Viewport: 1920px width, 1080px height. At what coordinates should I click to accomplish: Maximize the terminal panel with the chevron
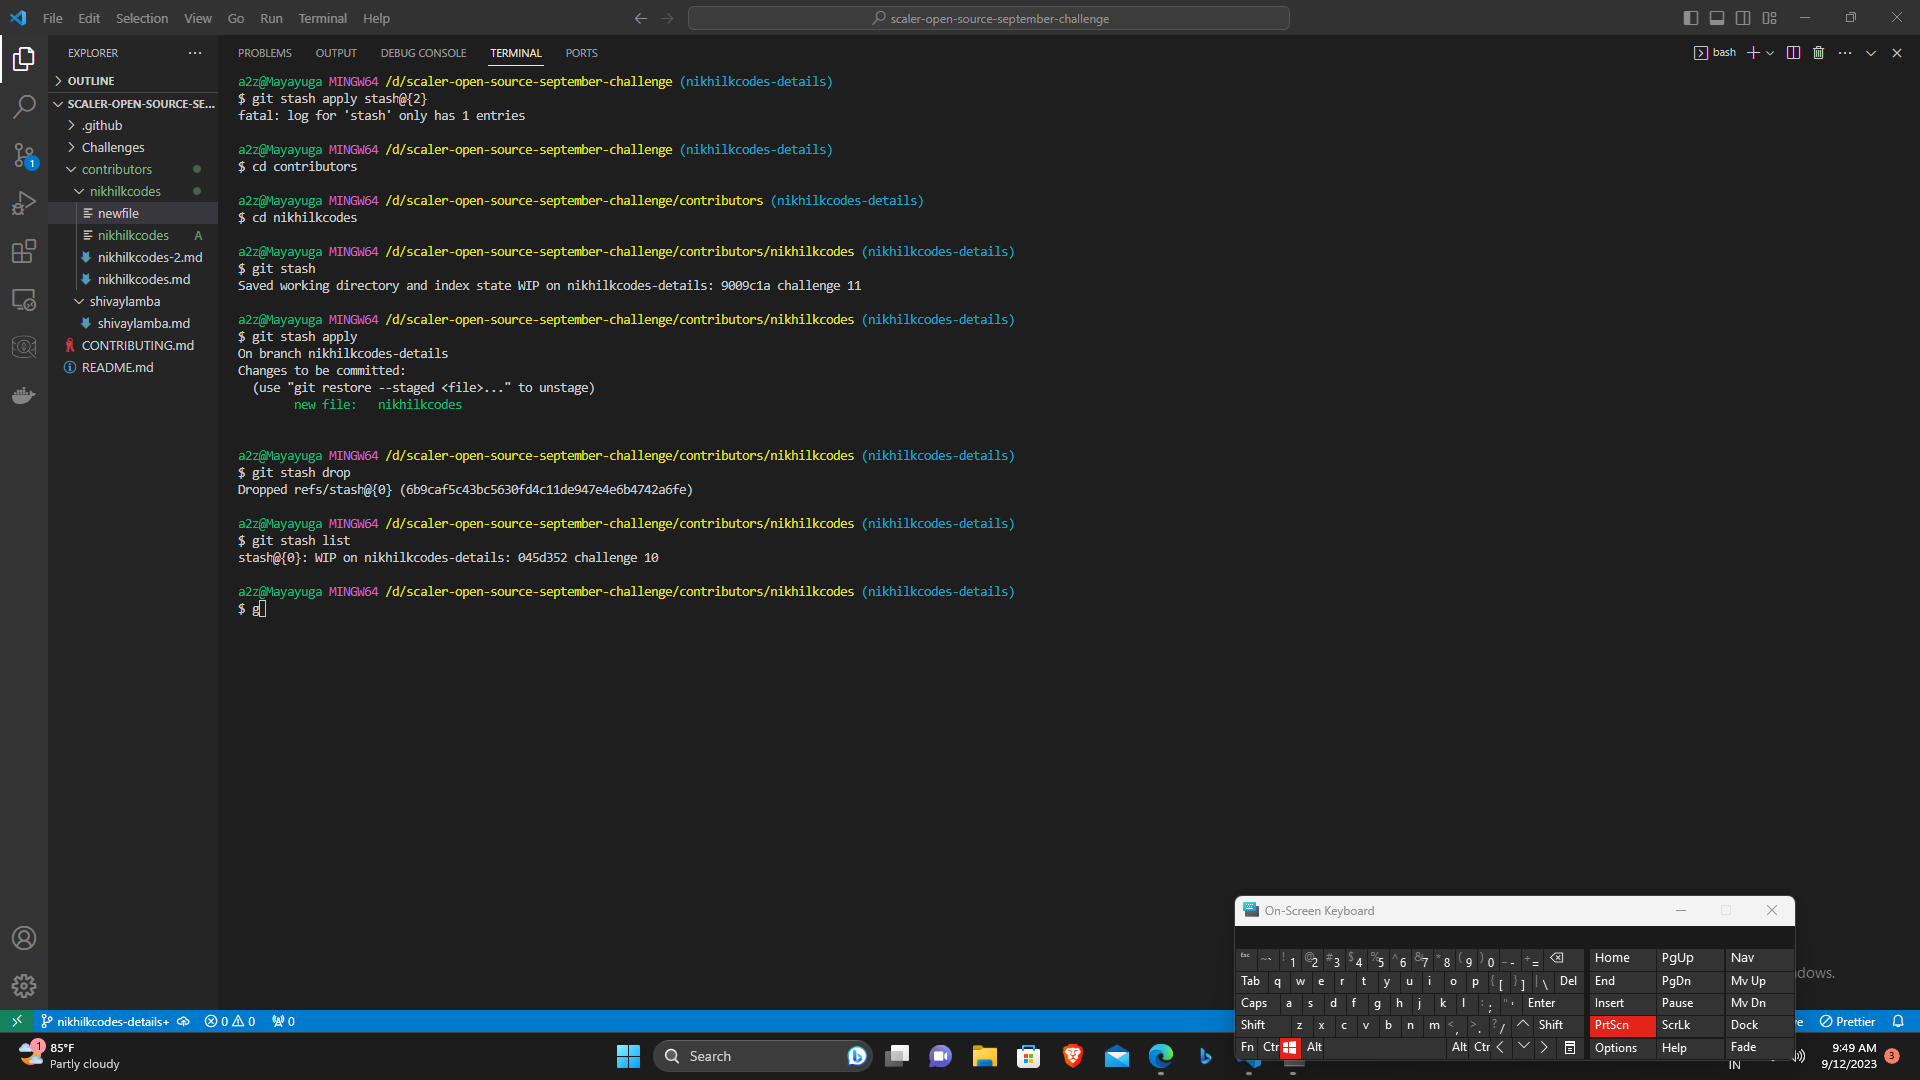1869,52
